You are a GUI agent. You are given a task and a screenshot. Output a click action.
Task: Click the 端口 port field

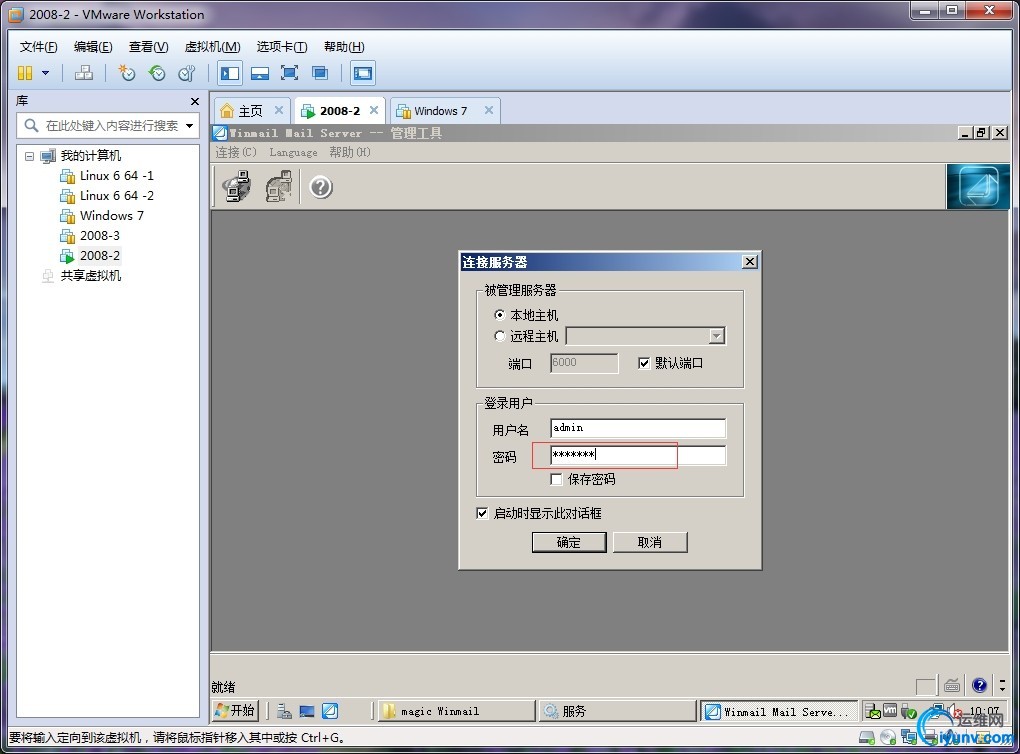[584, 363]
